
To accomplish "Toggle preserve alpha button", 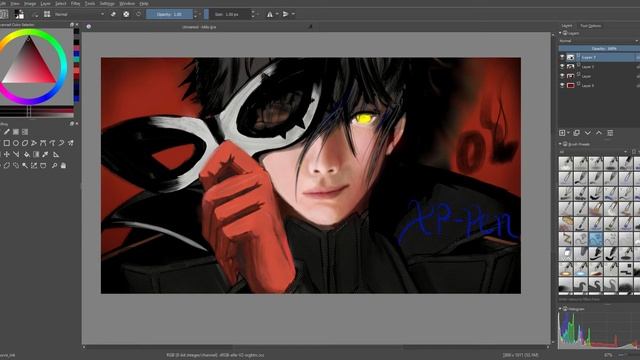I will pos(126,14).
